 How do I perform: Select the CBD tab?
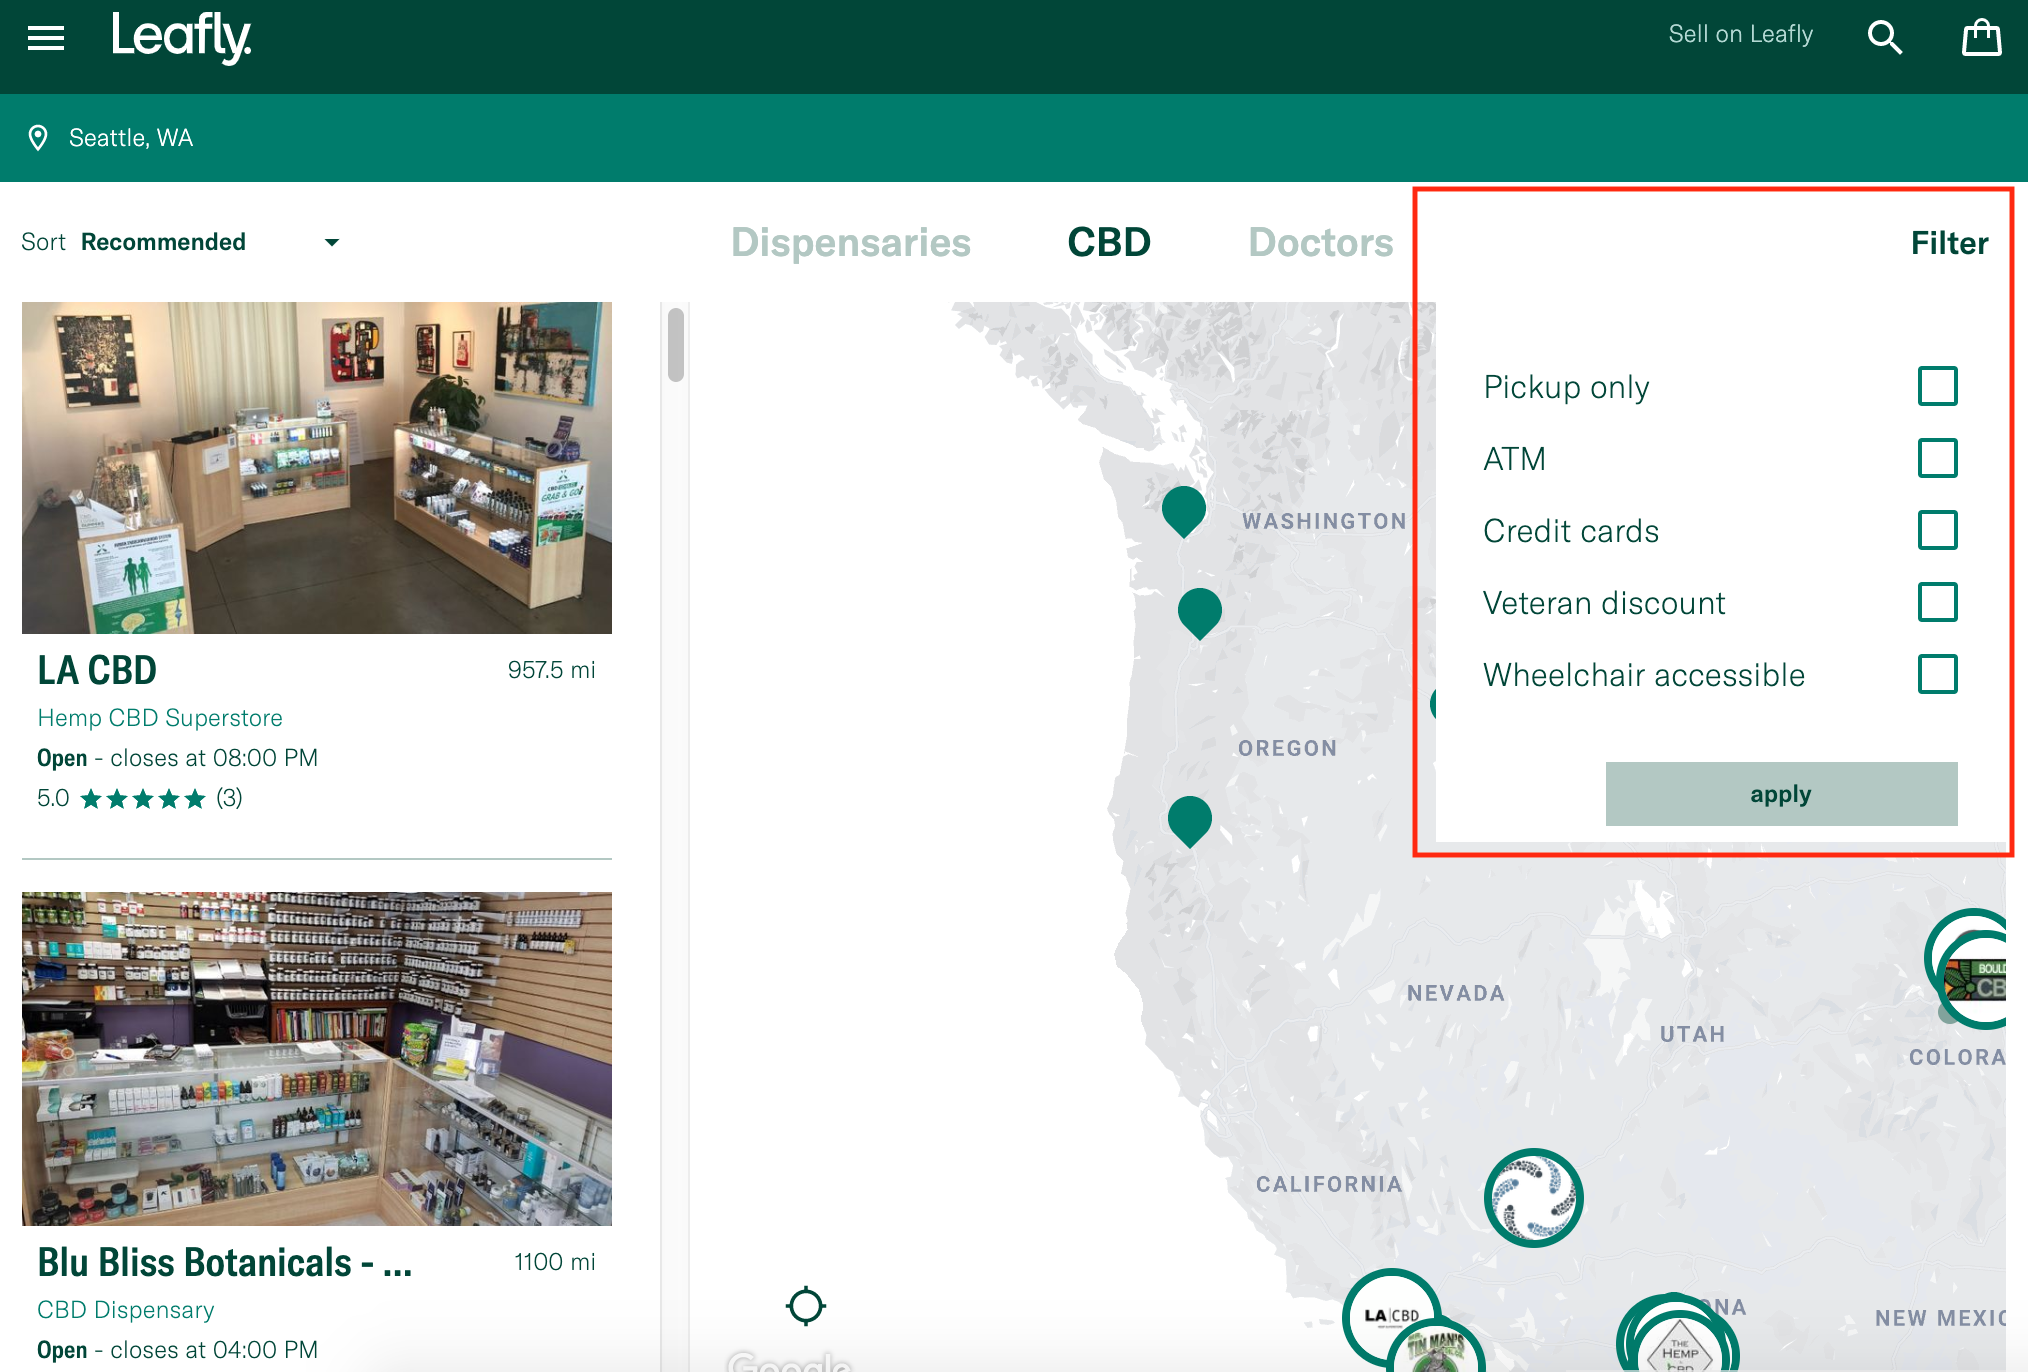point(1109,242)
